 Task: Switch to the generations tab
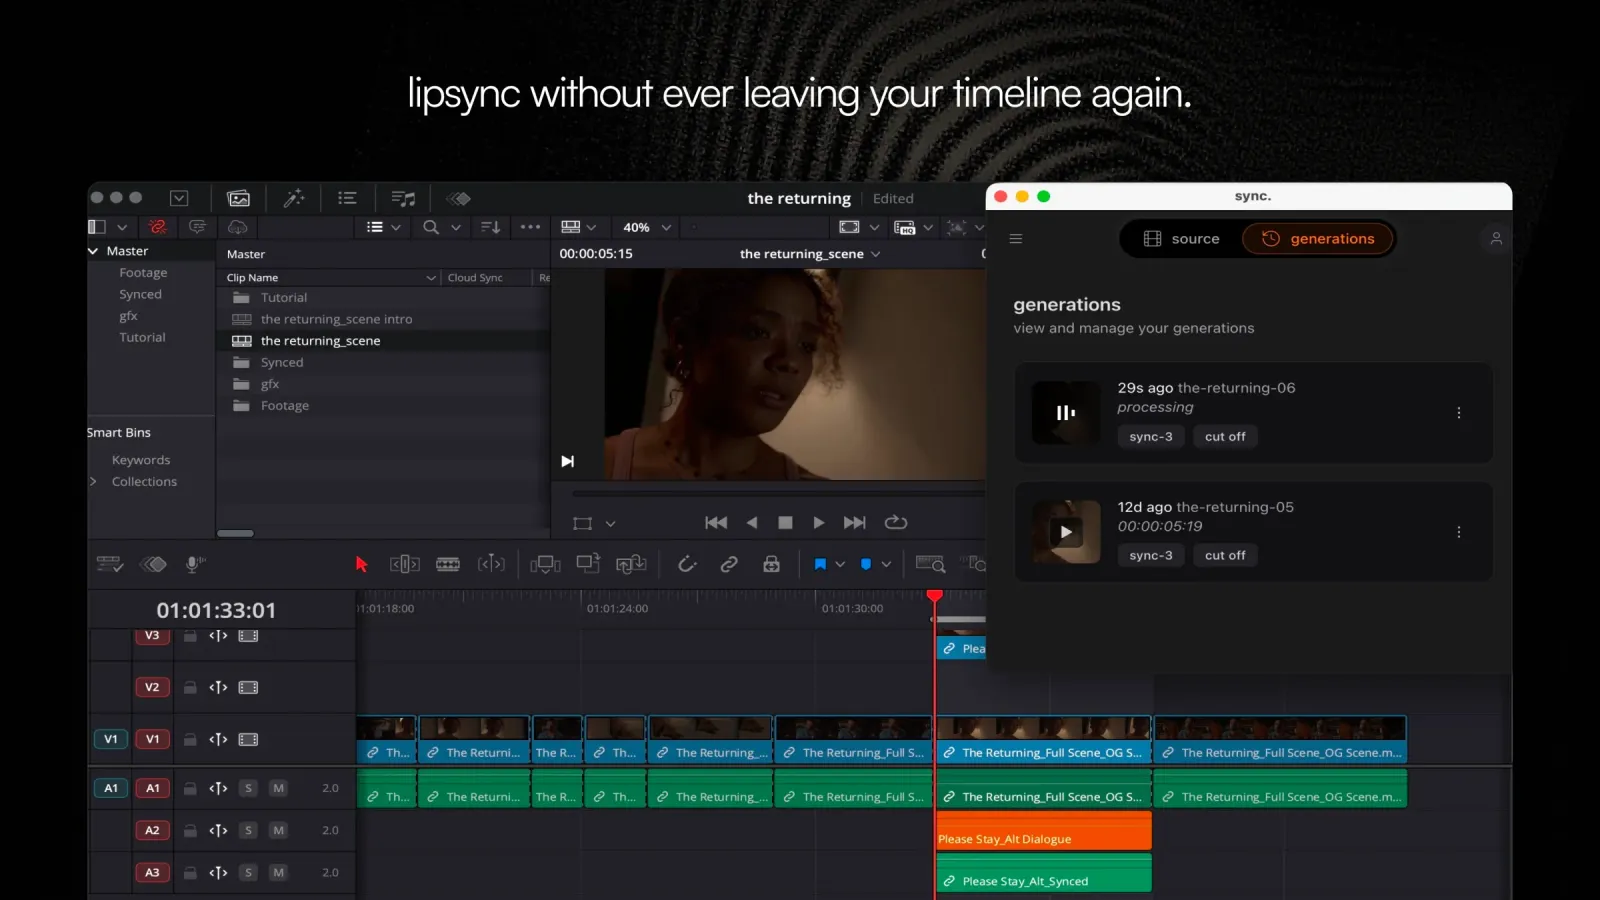1318,239
